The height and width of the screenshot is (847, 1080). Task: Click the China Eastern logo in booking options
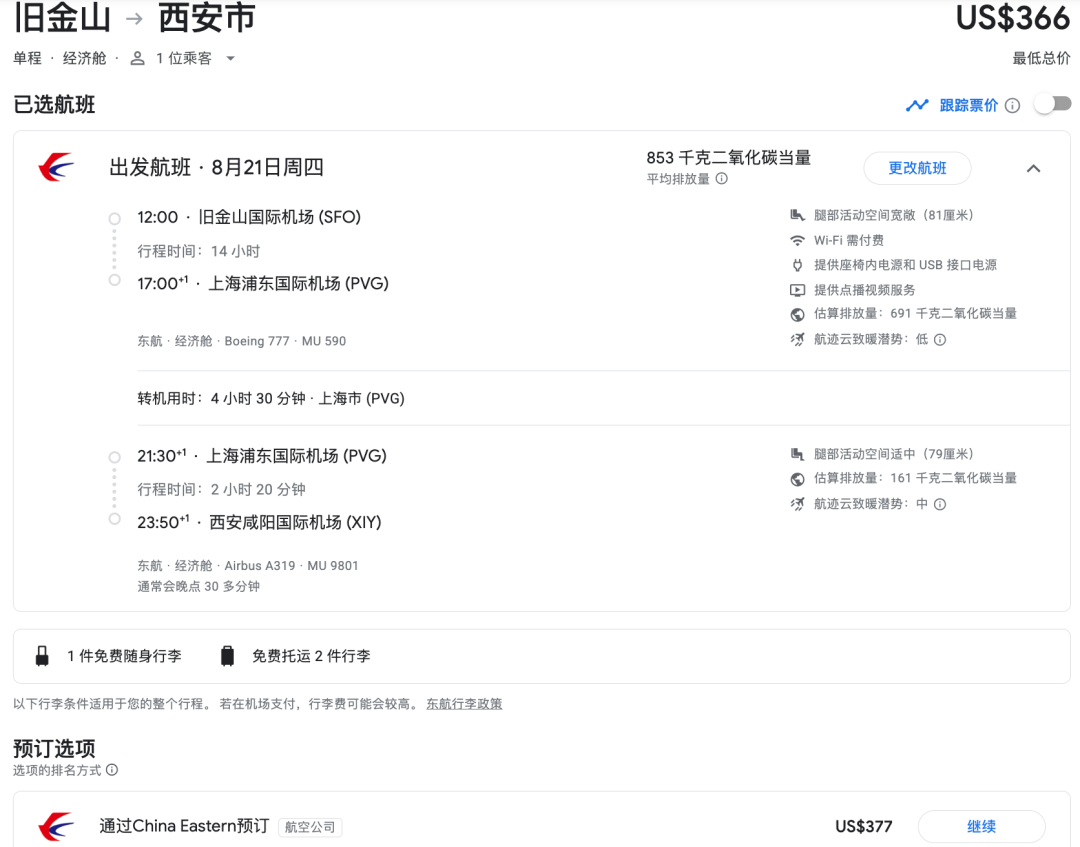(x=56, y=826)
